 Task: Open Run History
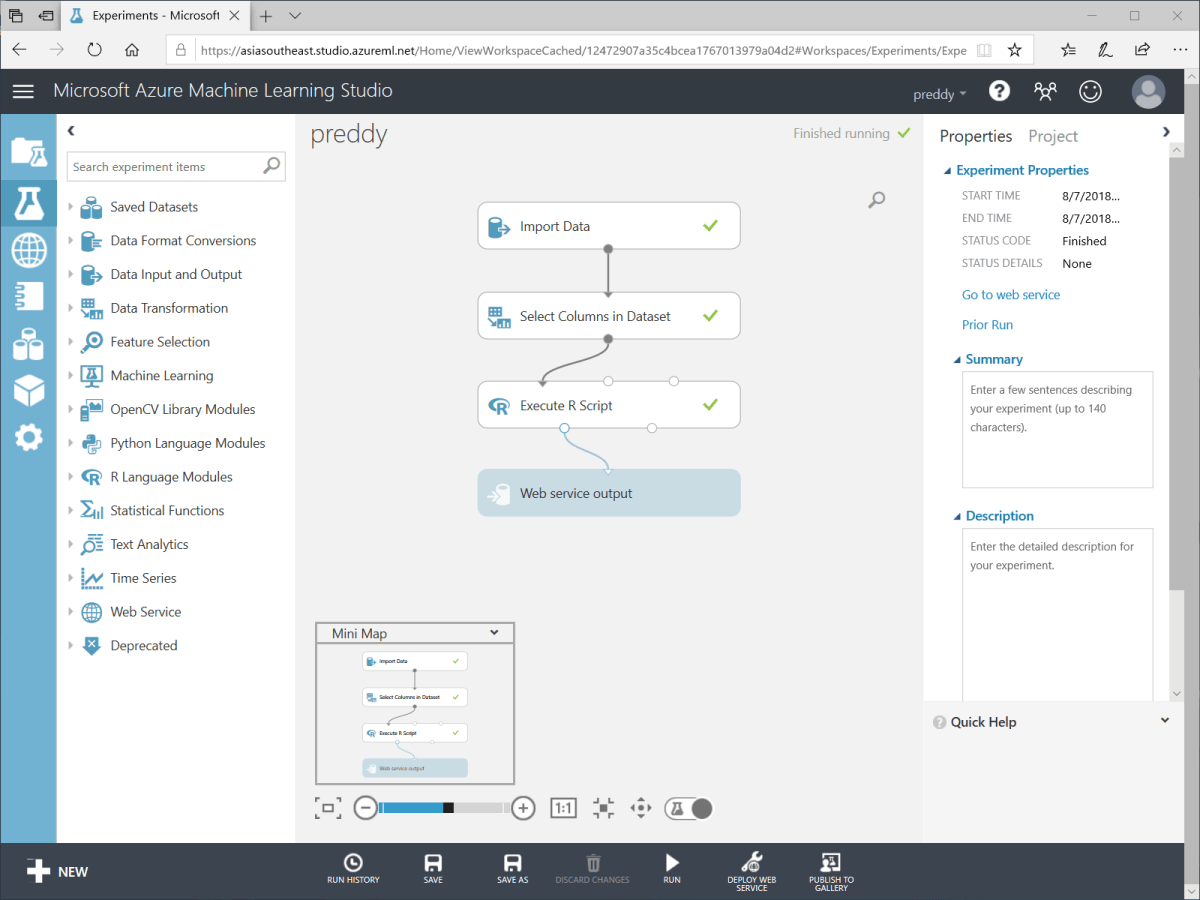[353, 868]
